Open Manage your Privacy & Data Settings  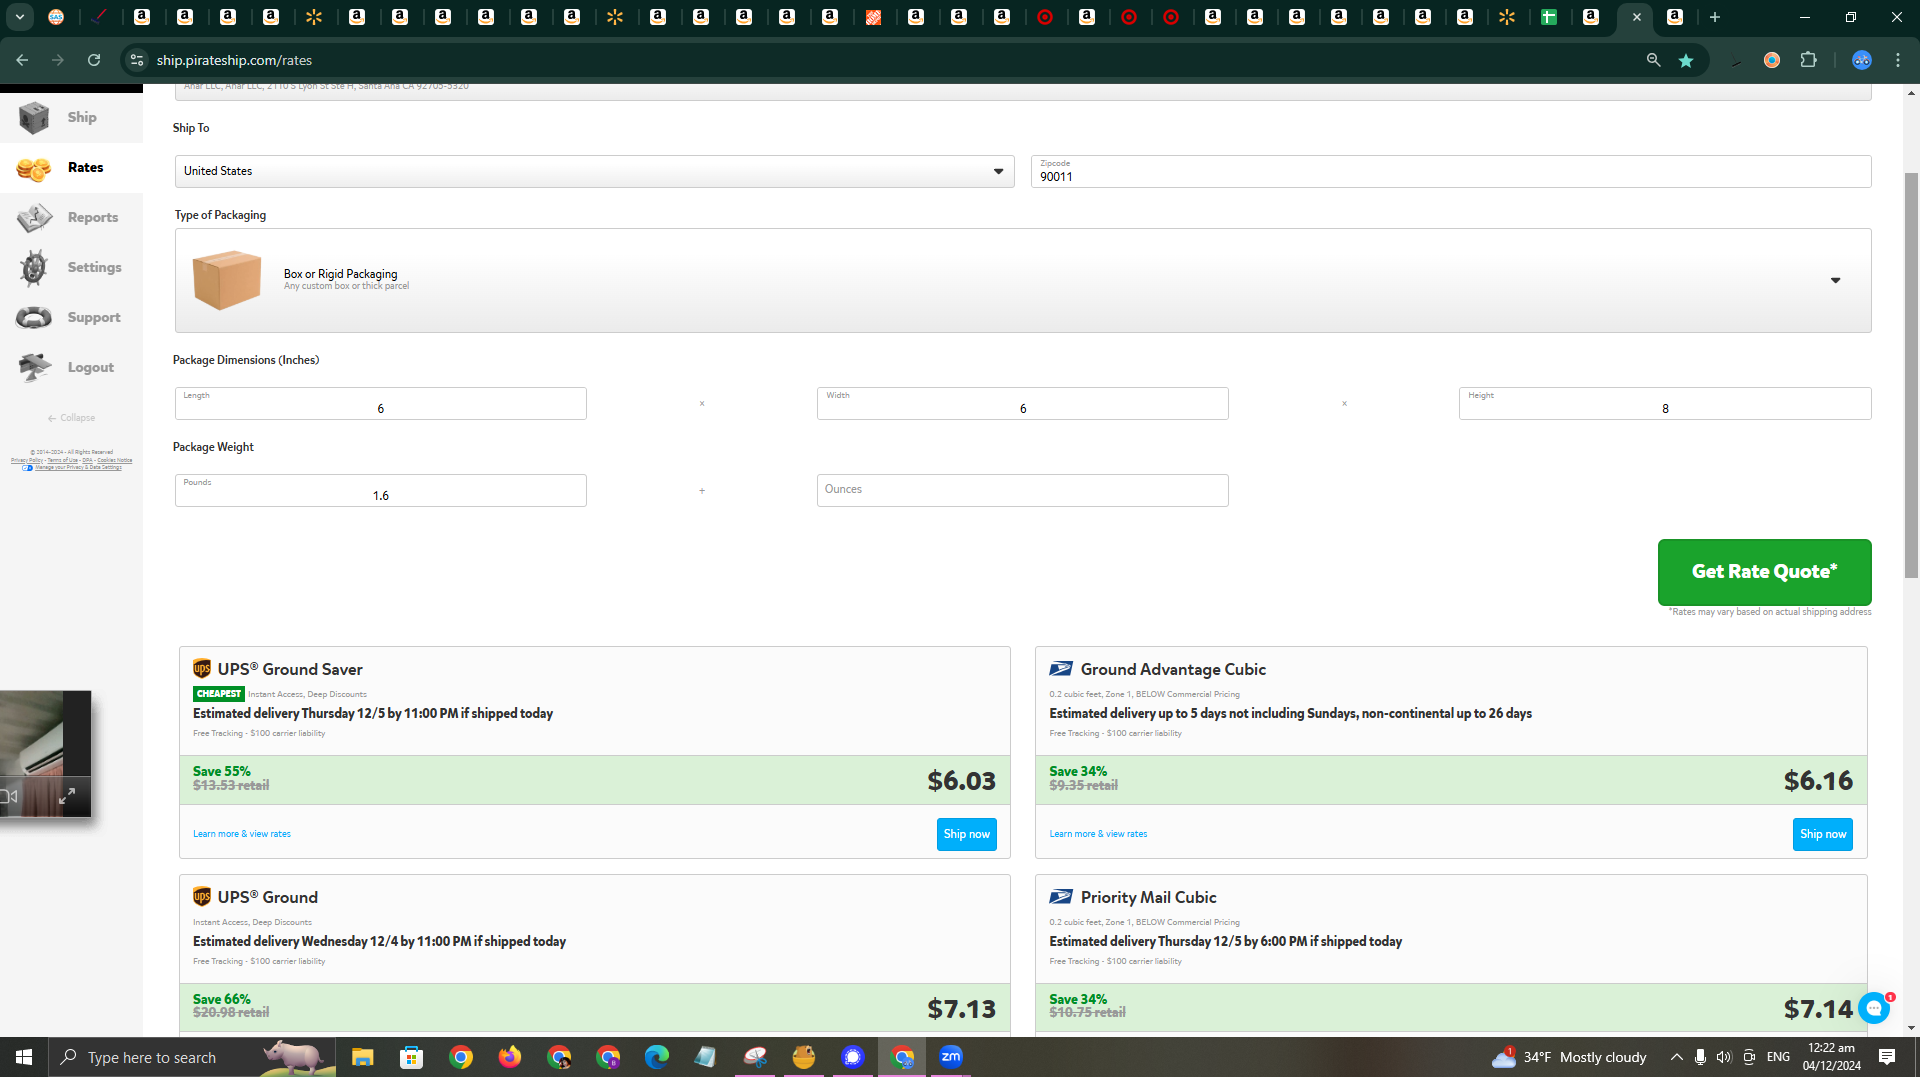click(x=78, y=467)
